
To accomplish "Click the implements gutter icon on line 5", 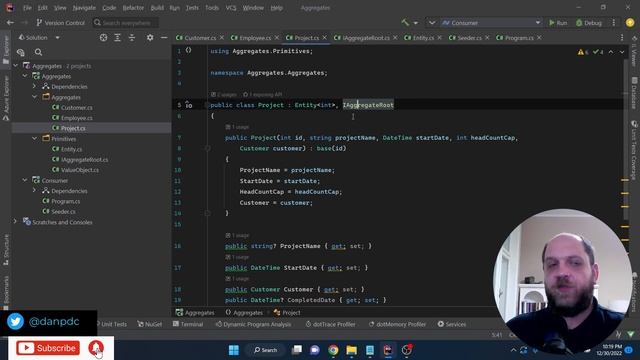I will (x=188, y=105).
